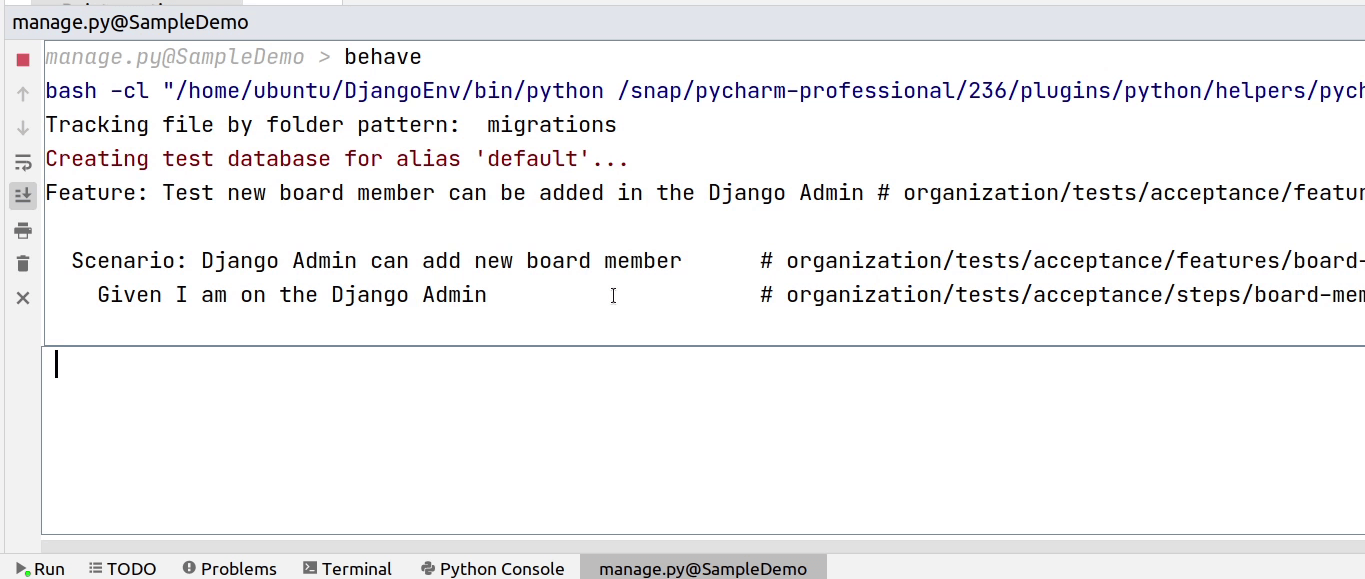Open the Problems tool window
Screen dimensions: 1365x579
pyautogui.click(x=230, y=568)
